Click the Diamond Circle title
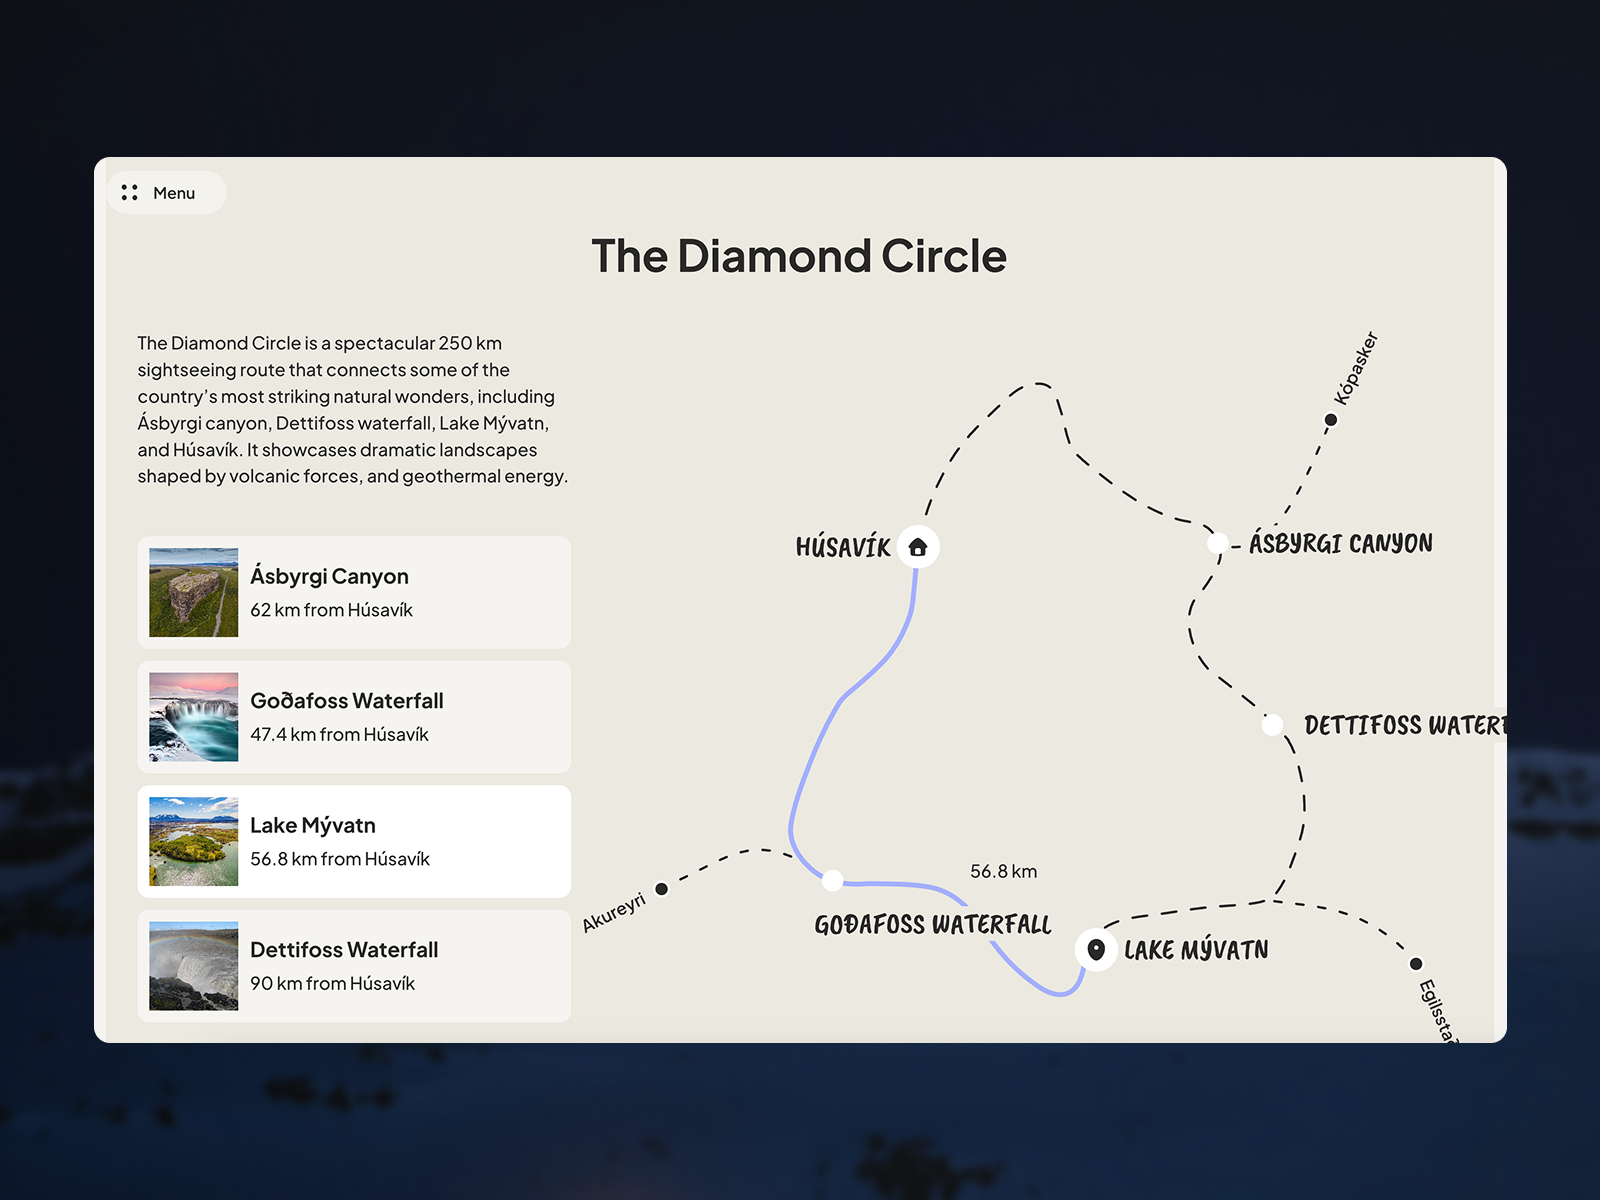The width and height of the screenshot is (1600, 1200). click(799, 257)
